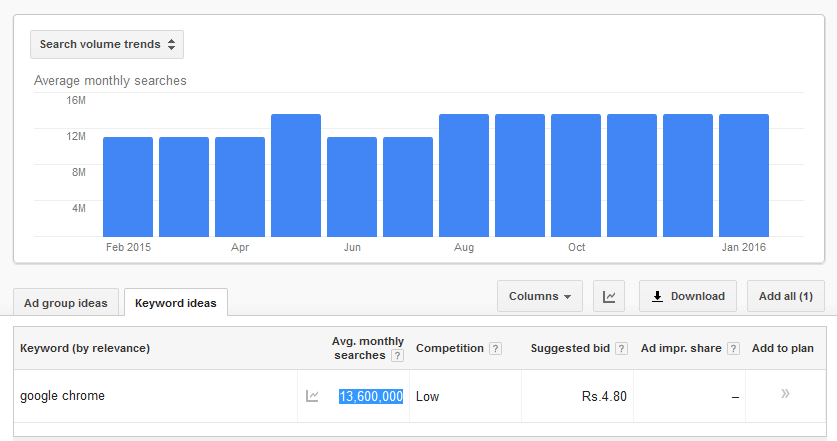Add google chrome to plan arrows
Image resolution: width=837 pixels, height=441 pixels.
pos(785,394)
